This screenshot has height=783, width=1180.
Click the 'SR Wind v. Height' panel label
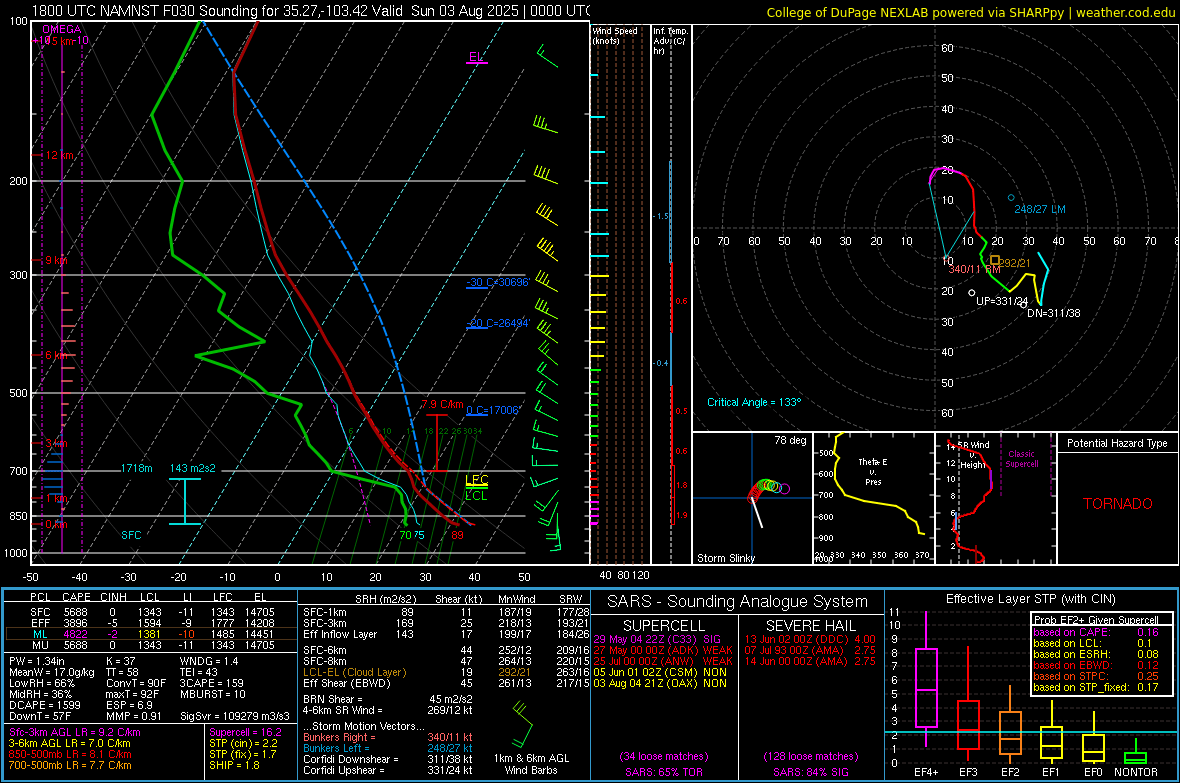[x=973, y=455]
